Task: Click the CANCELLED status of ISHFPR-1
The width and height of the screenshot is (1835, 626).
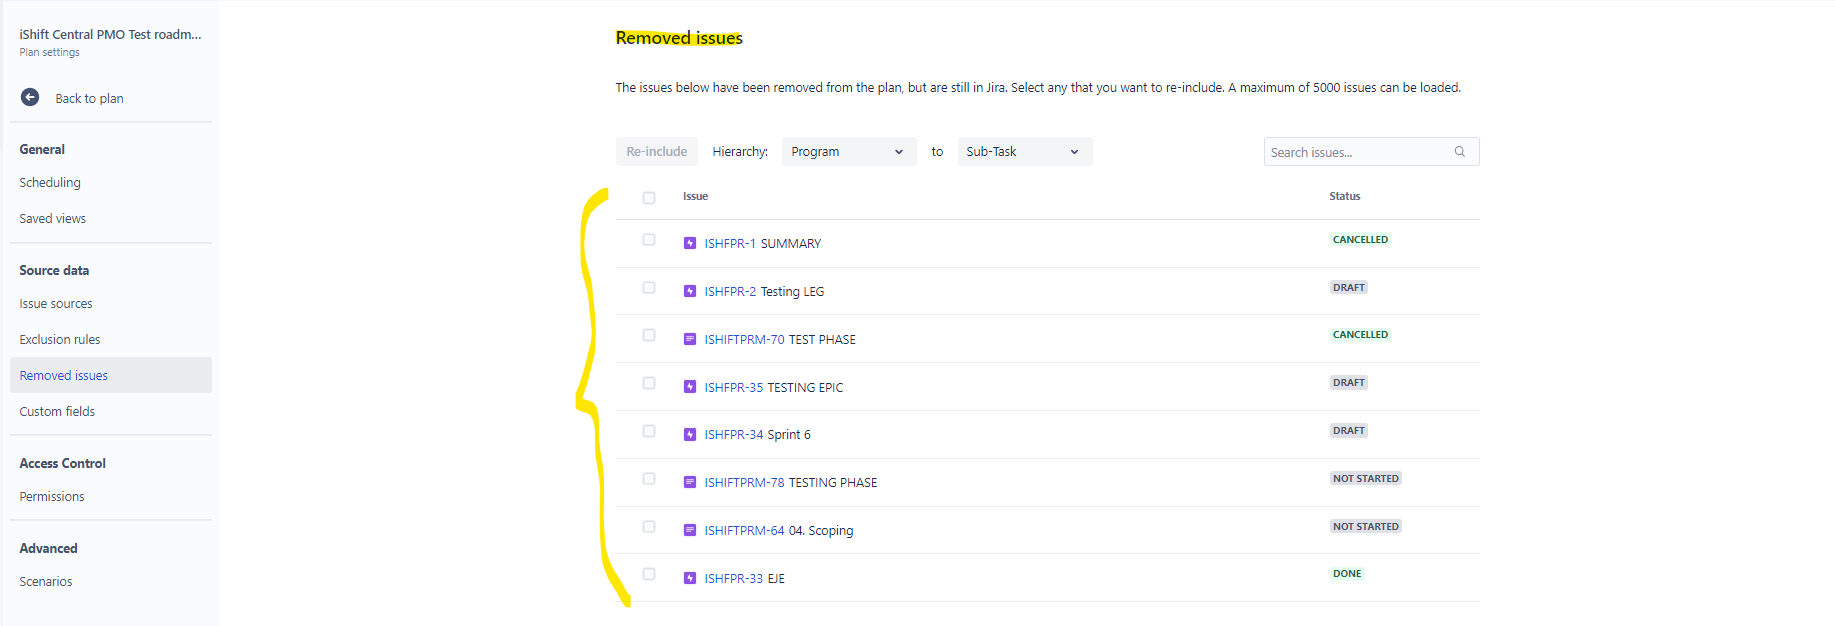Action: pyautogui.click(x=1360, y=240)
